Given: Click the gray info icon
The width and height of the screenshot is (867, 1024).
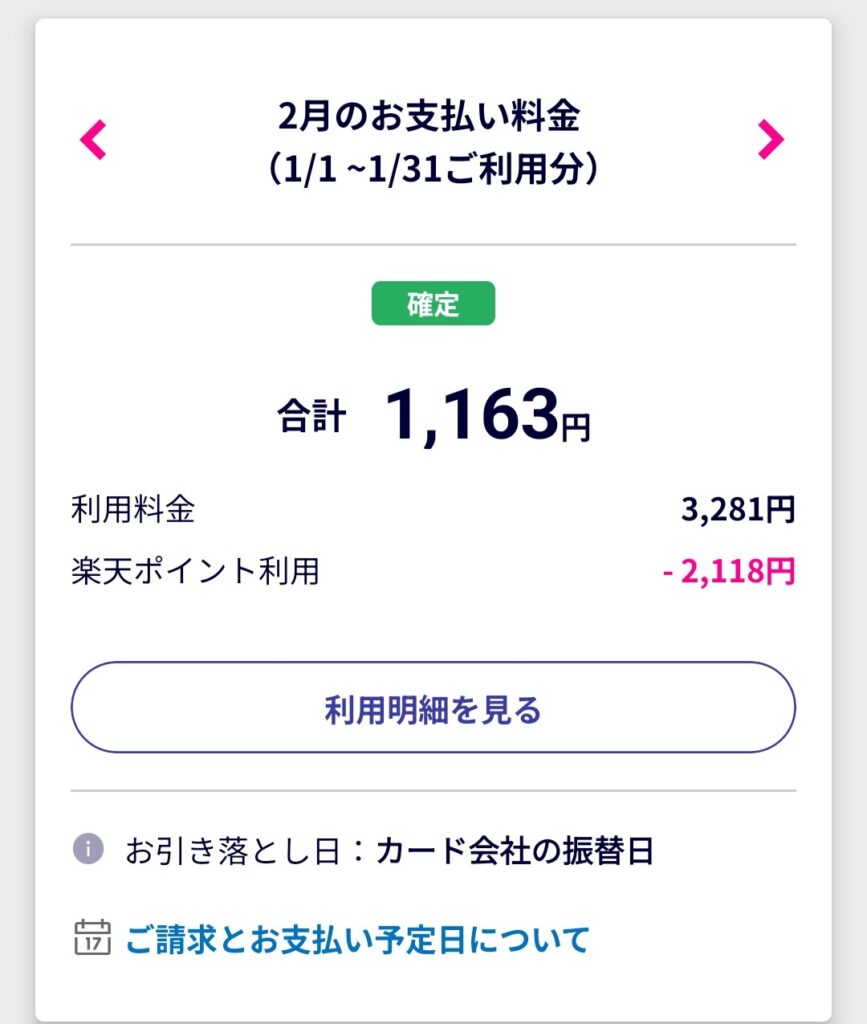Looking at the screenshot, I should [x=88, y=850].
